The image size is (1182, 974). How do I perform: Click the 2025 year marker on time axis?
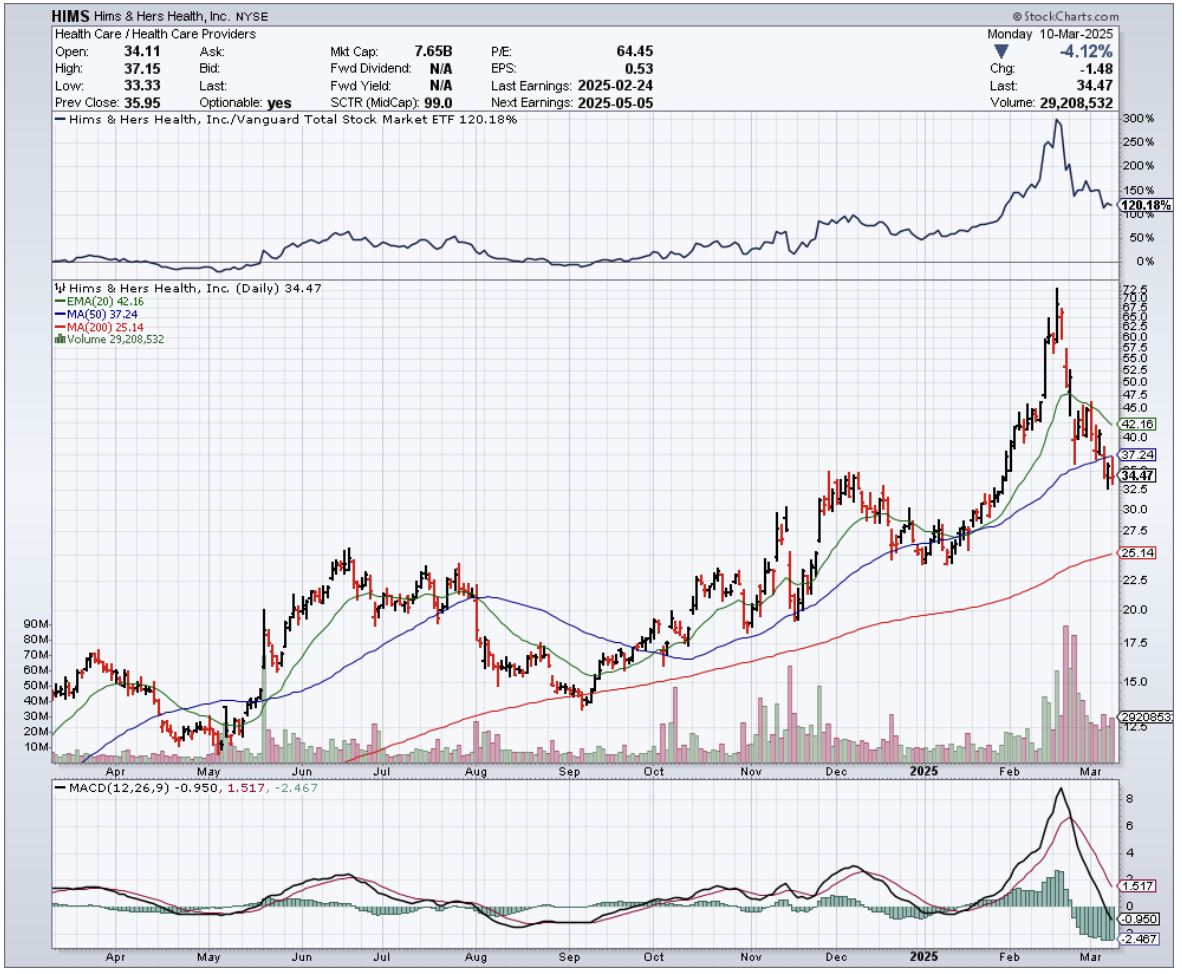click(923, 773)
